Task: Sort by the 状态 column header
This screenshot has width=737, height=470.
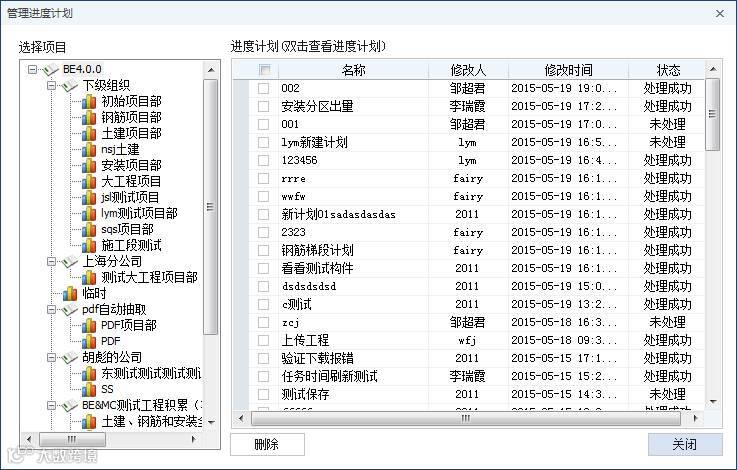Action: [x=667, y=70]
